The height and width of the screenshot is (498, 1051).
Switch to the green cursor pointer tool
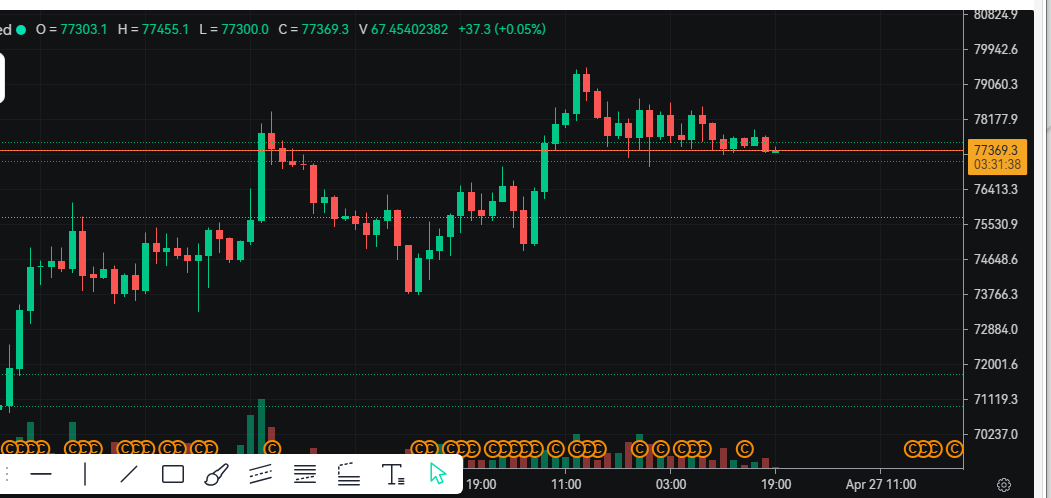437,474
